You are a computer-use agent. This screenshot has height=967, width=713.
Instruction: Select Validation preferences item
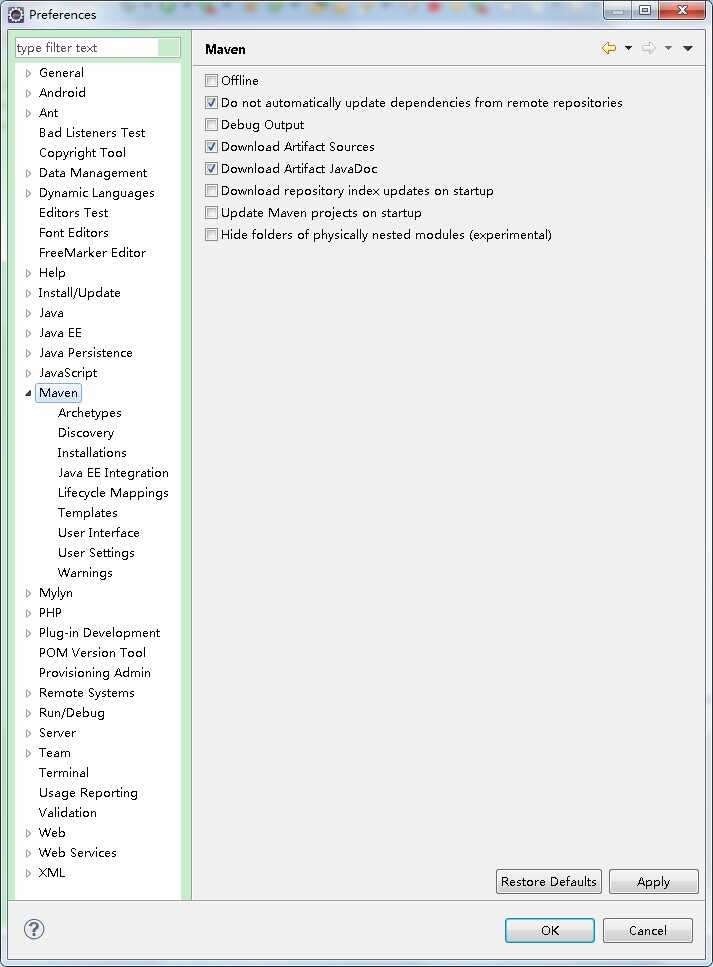67,813
